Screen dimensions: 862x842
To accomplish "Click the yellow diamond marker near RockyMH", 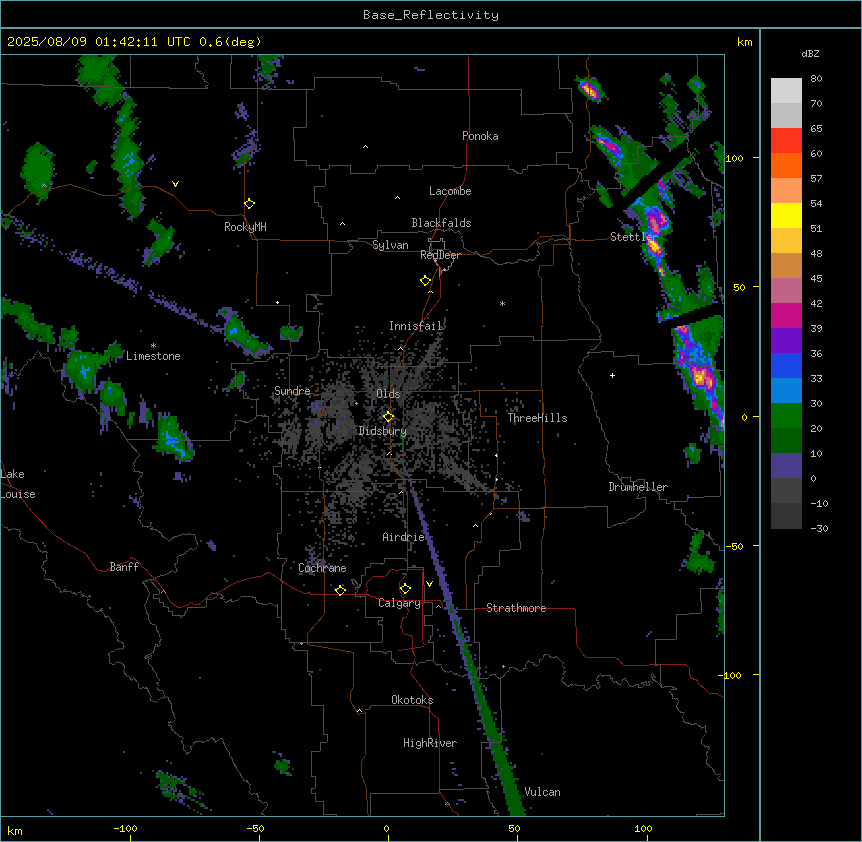I will [249, 204].
